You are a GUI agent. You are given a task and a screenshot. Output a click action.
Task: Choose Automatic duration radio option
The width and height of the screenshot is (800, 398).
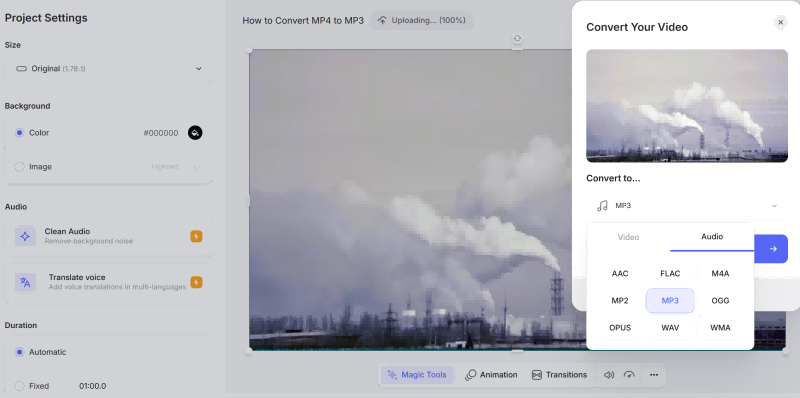[x=19, y=352]
